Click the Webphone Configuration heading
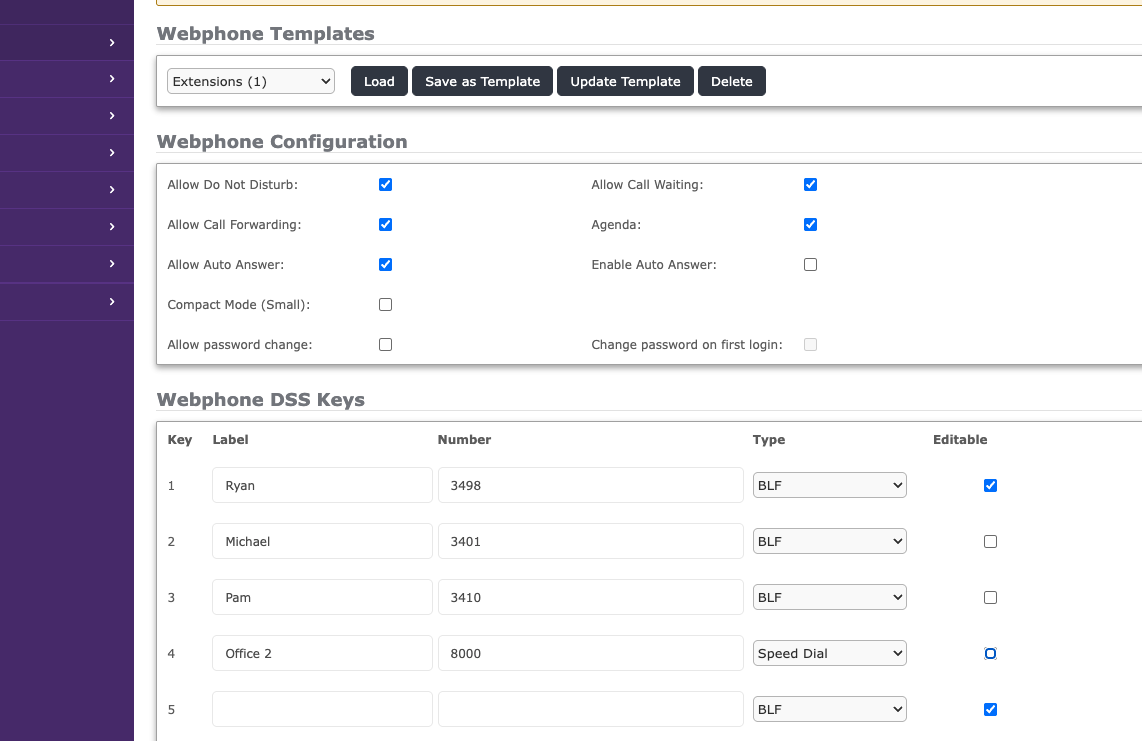The width and height of the screenshot is (1142, 741). tap(282, 141)
